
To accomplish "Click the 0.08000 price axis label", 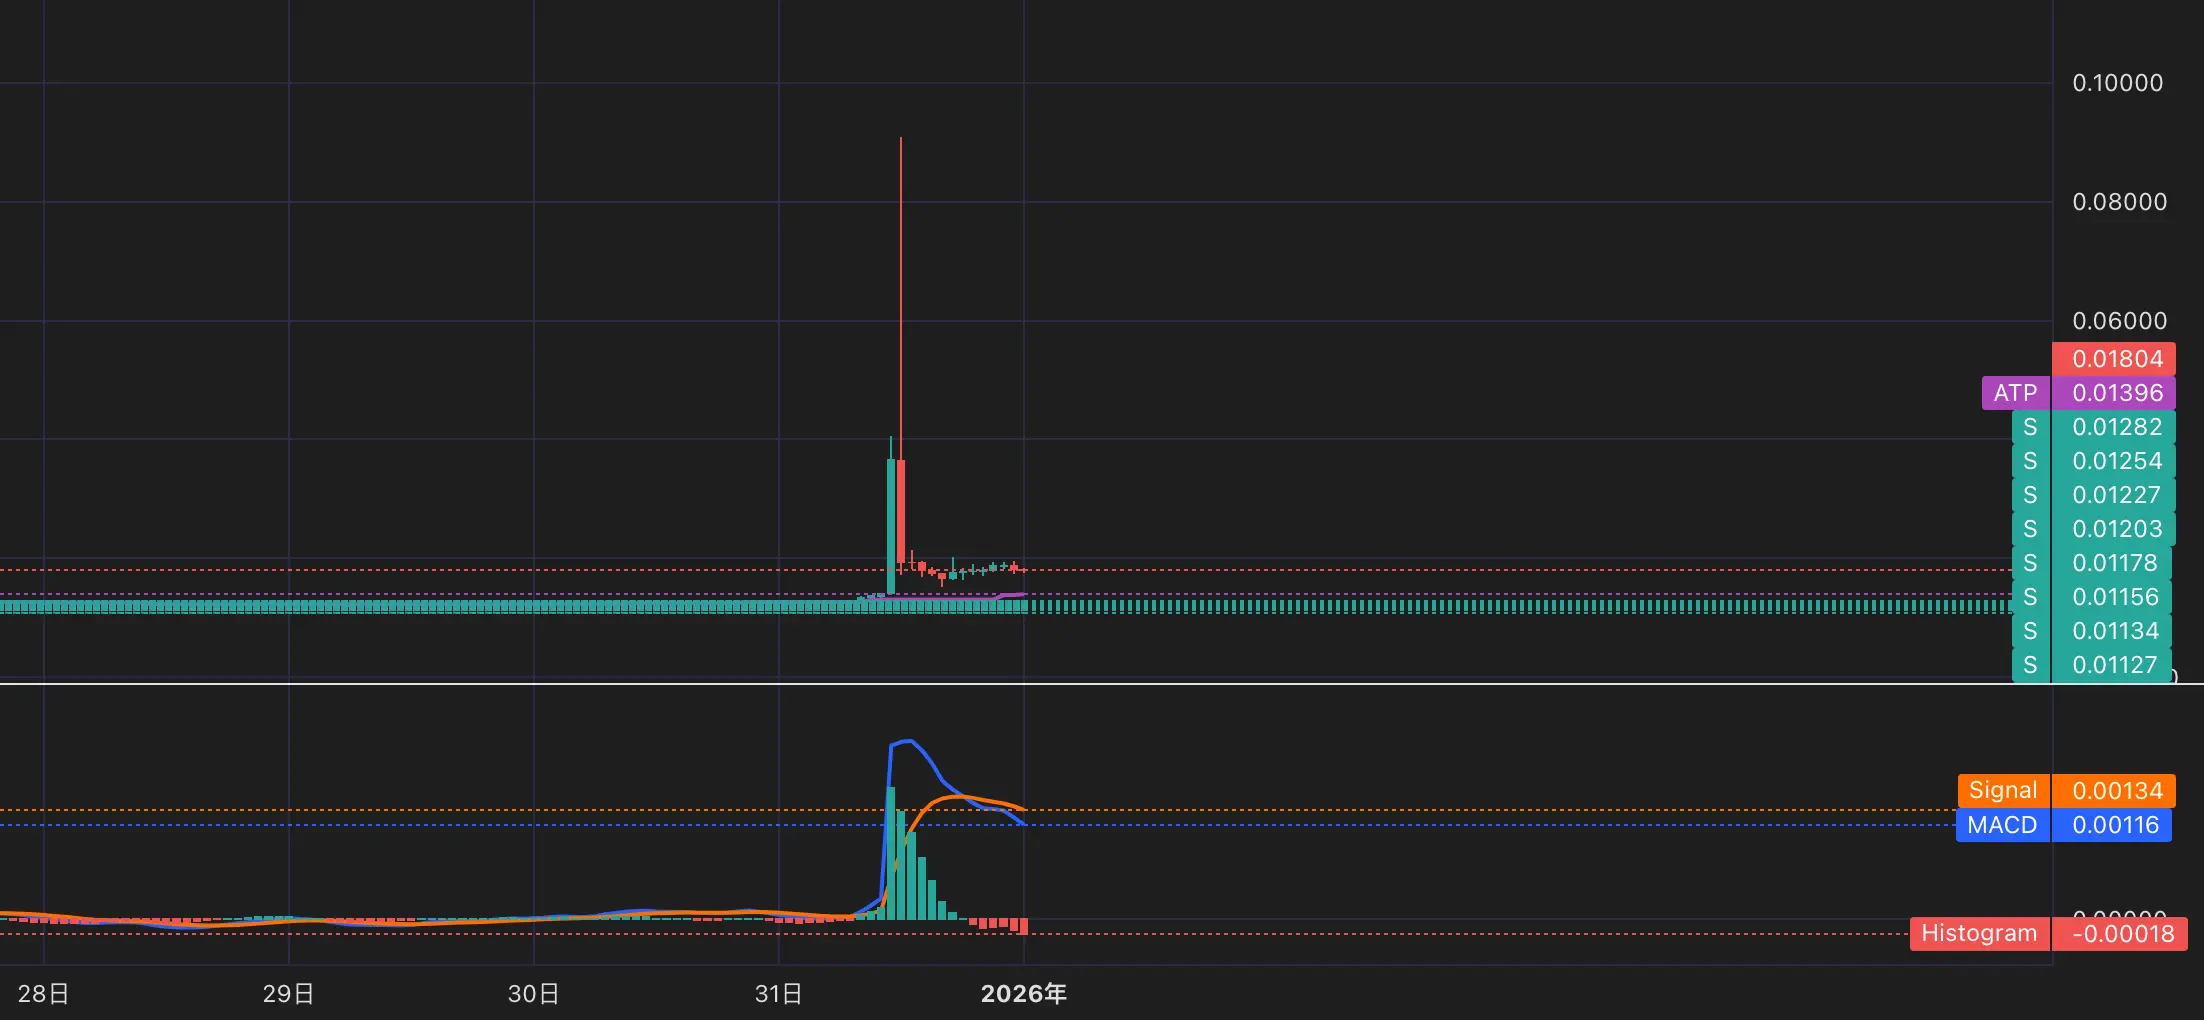I will tap(2119, 202).
